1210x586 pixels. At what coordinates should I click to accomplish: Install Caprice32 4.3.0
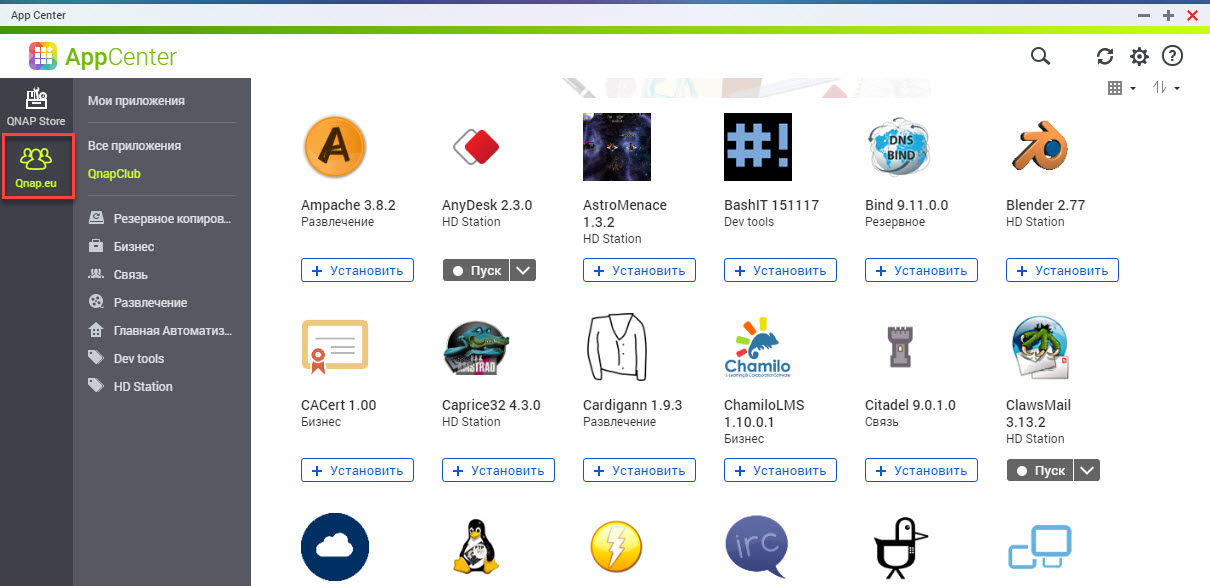click(498, 470)
